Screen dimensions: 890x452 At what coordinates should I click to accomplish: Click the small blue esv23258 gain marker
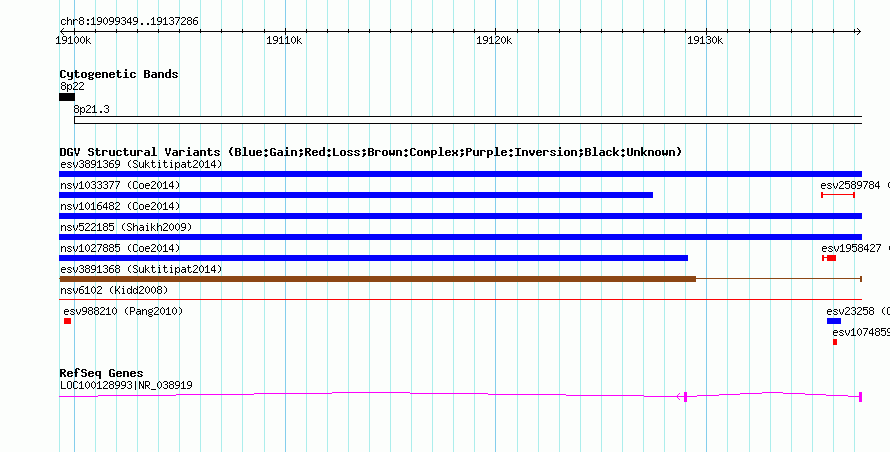(834, 321)
